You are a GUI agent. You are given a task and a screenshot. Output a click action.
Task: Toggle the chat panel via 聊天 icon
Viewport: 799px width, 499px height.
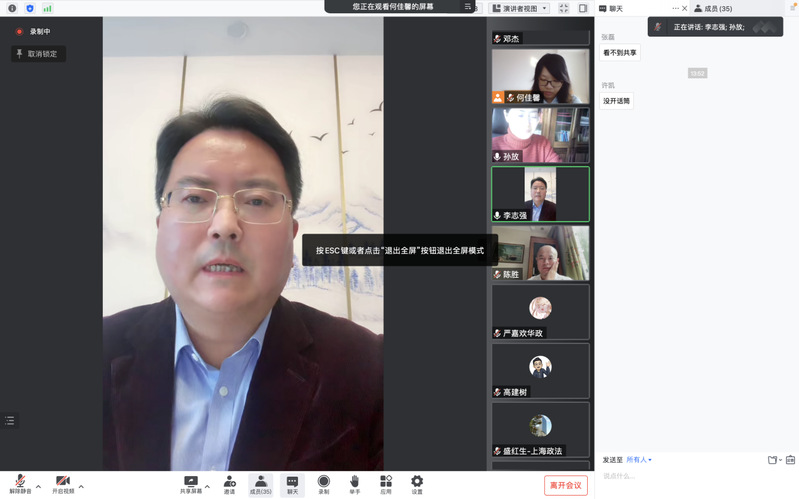coord(292,484)
